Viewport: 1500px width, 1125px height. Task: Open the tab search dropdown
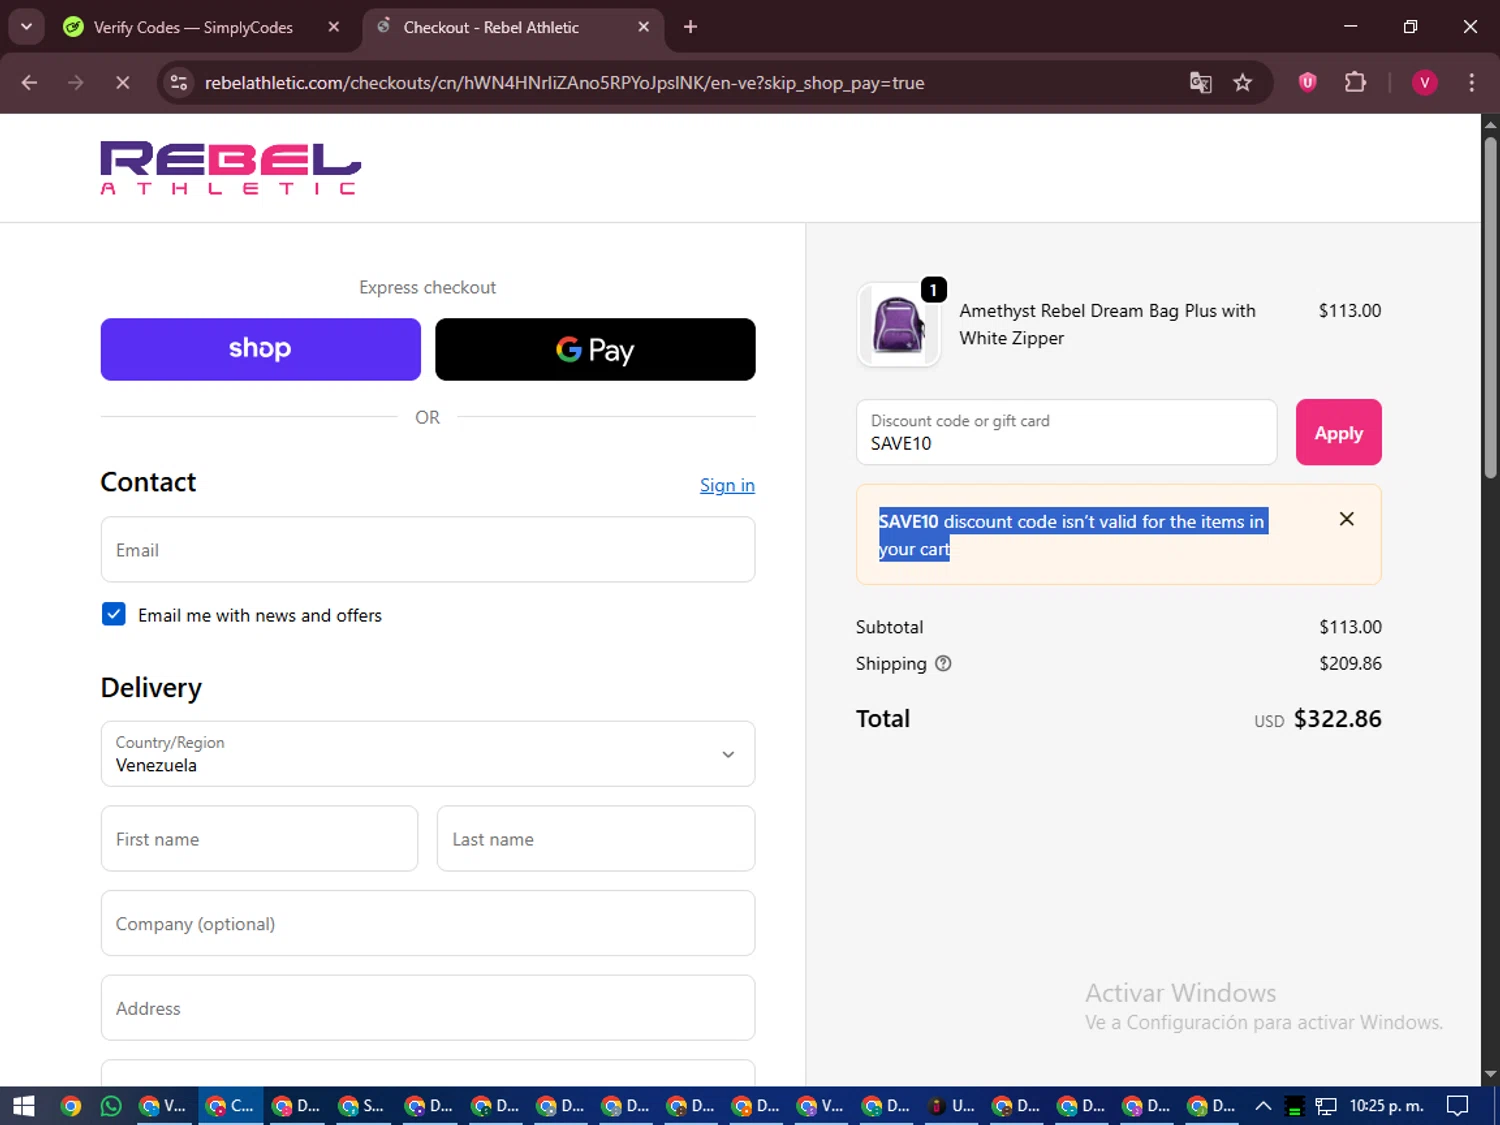pyautogui.click(x=26, y=27)
